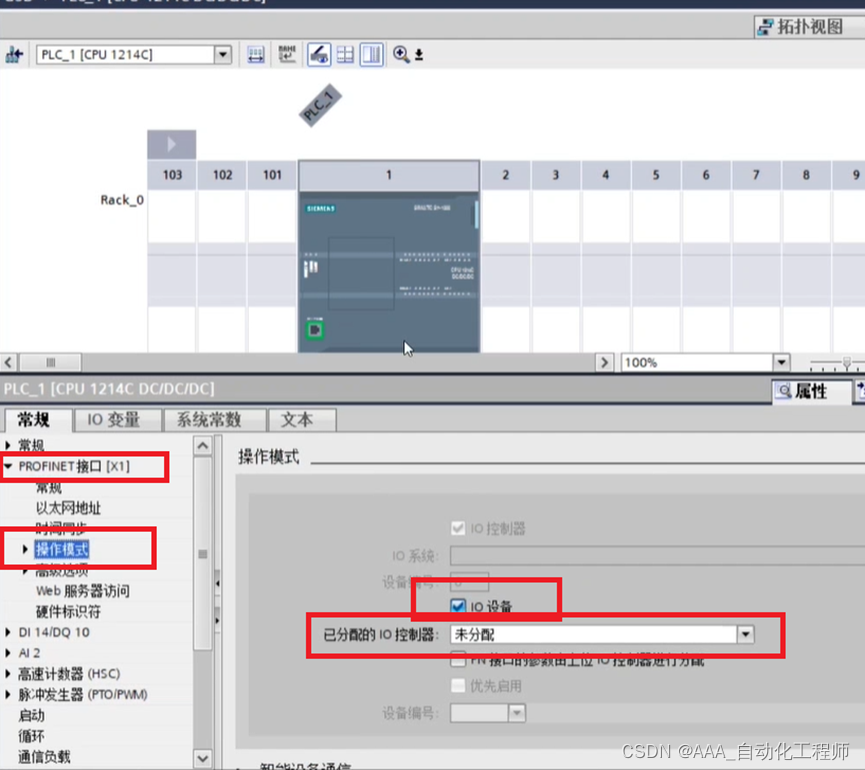Select the 操作模式 tree item

[62, 549]
